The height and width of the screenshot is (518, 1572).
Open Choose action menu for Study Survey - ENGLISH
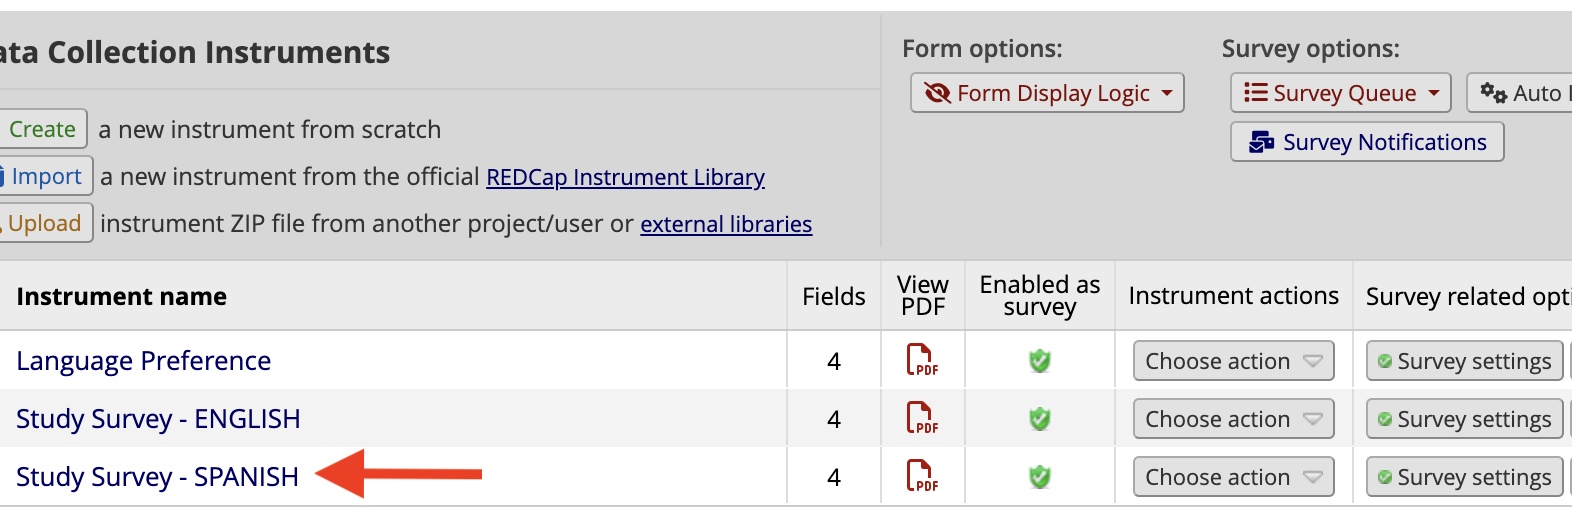click(1234, 419)
